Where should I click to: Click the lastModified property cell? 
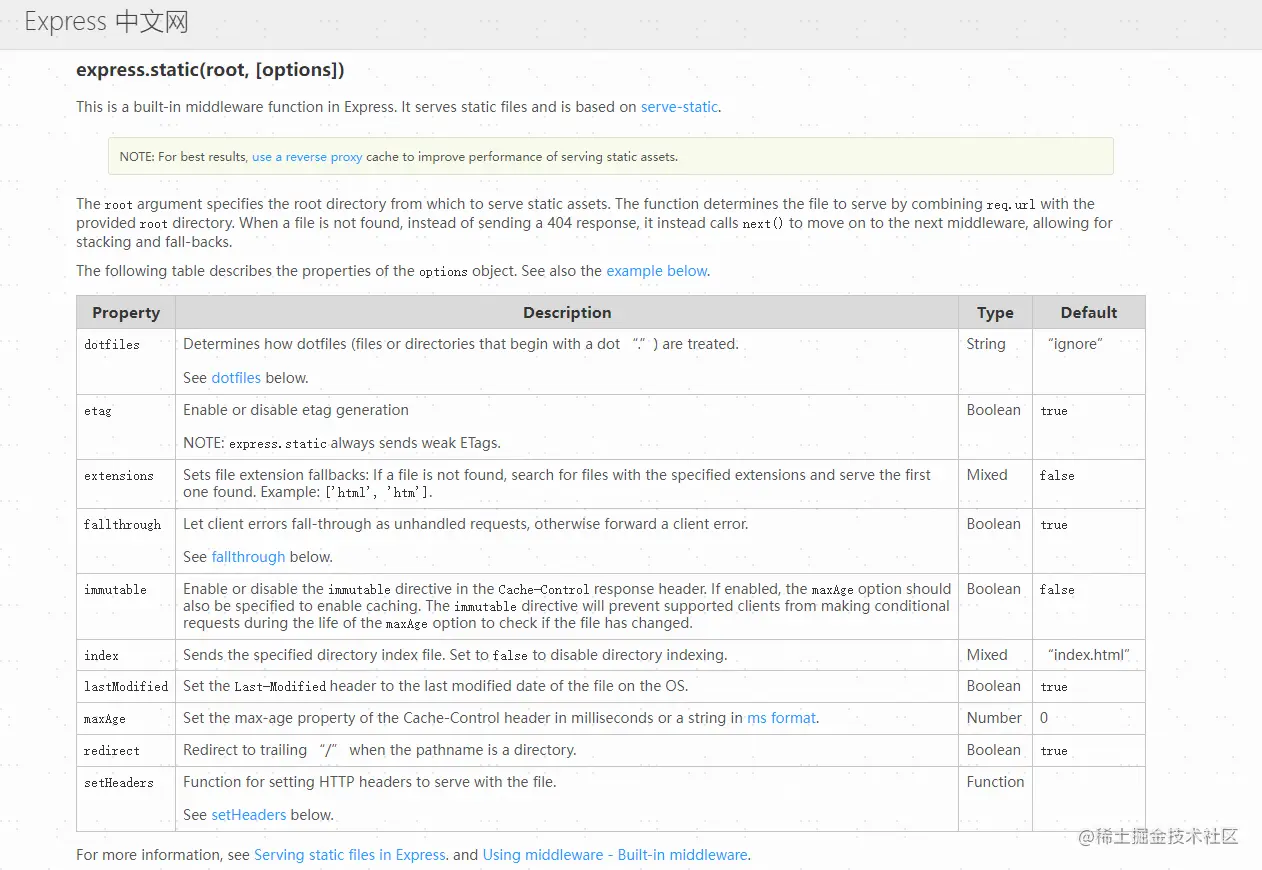[126, 687]
